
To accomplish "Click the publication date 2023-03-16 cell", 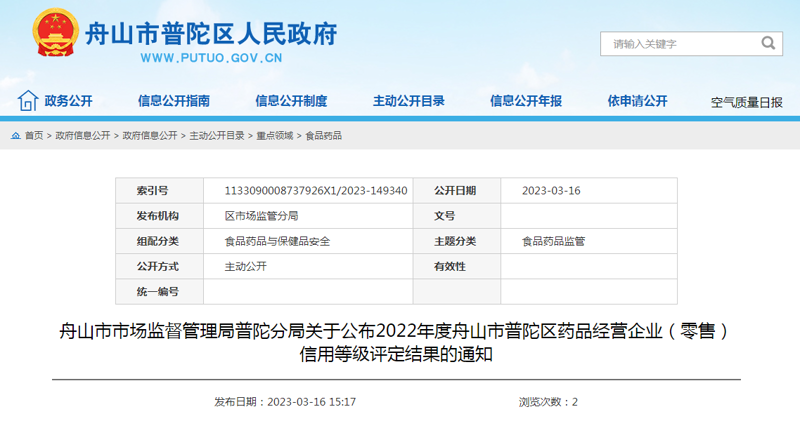I will pos(589,191).
